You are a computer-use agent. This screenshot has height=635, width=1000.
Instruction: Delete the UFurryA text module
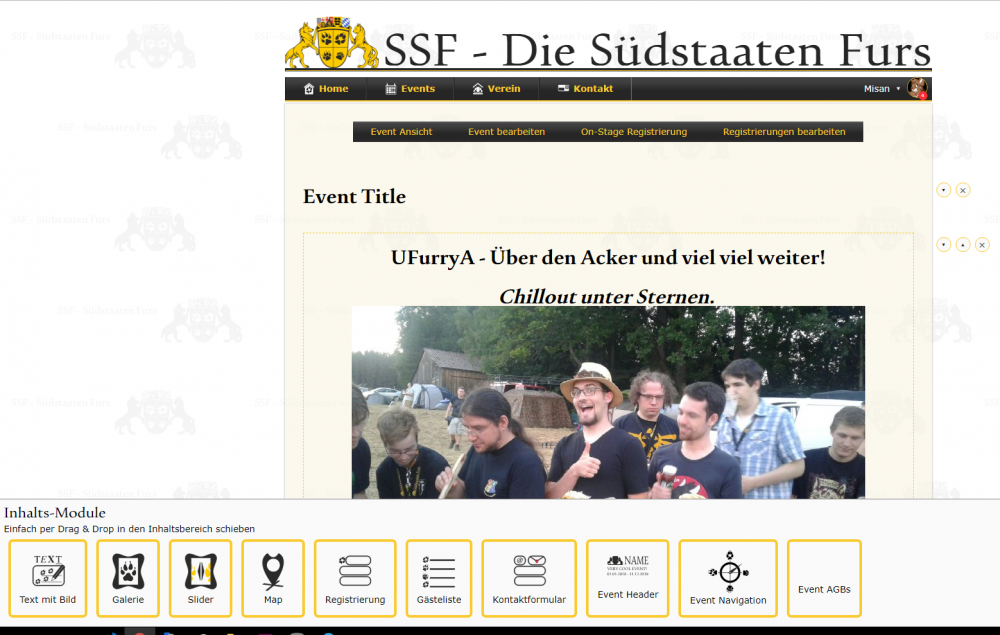pos(982,245)
